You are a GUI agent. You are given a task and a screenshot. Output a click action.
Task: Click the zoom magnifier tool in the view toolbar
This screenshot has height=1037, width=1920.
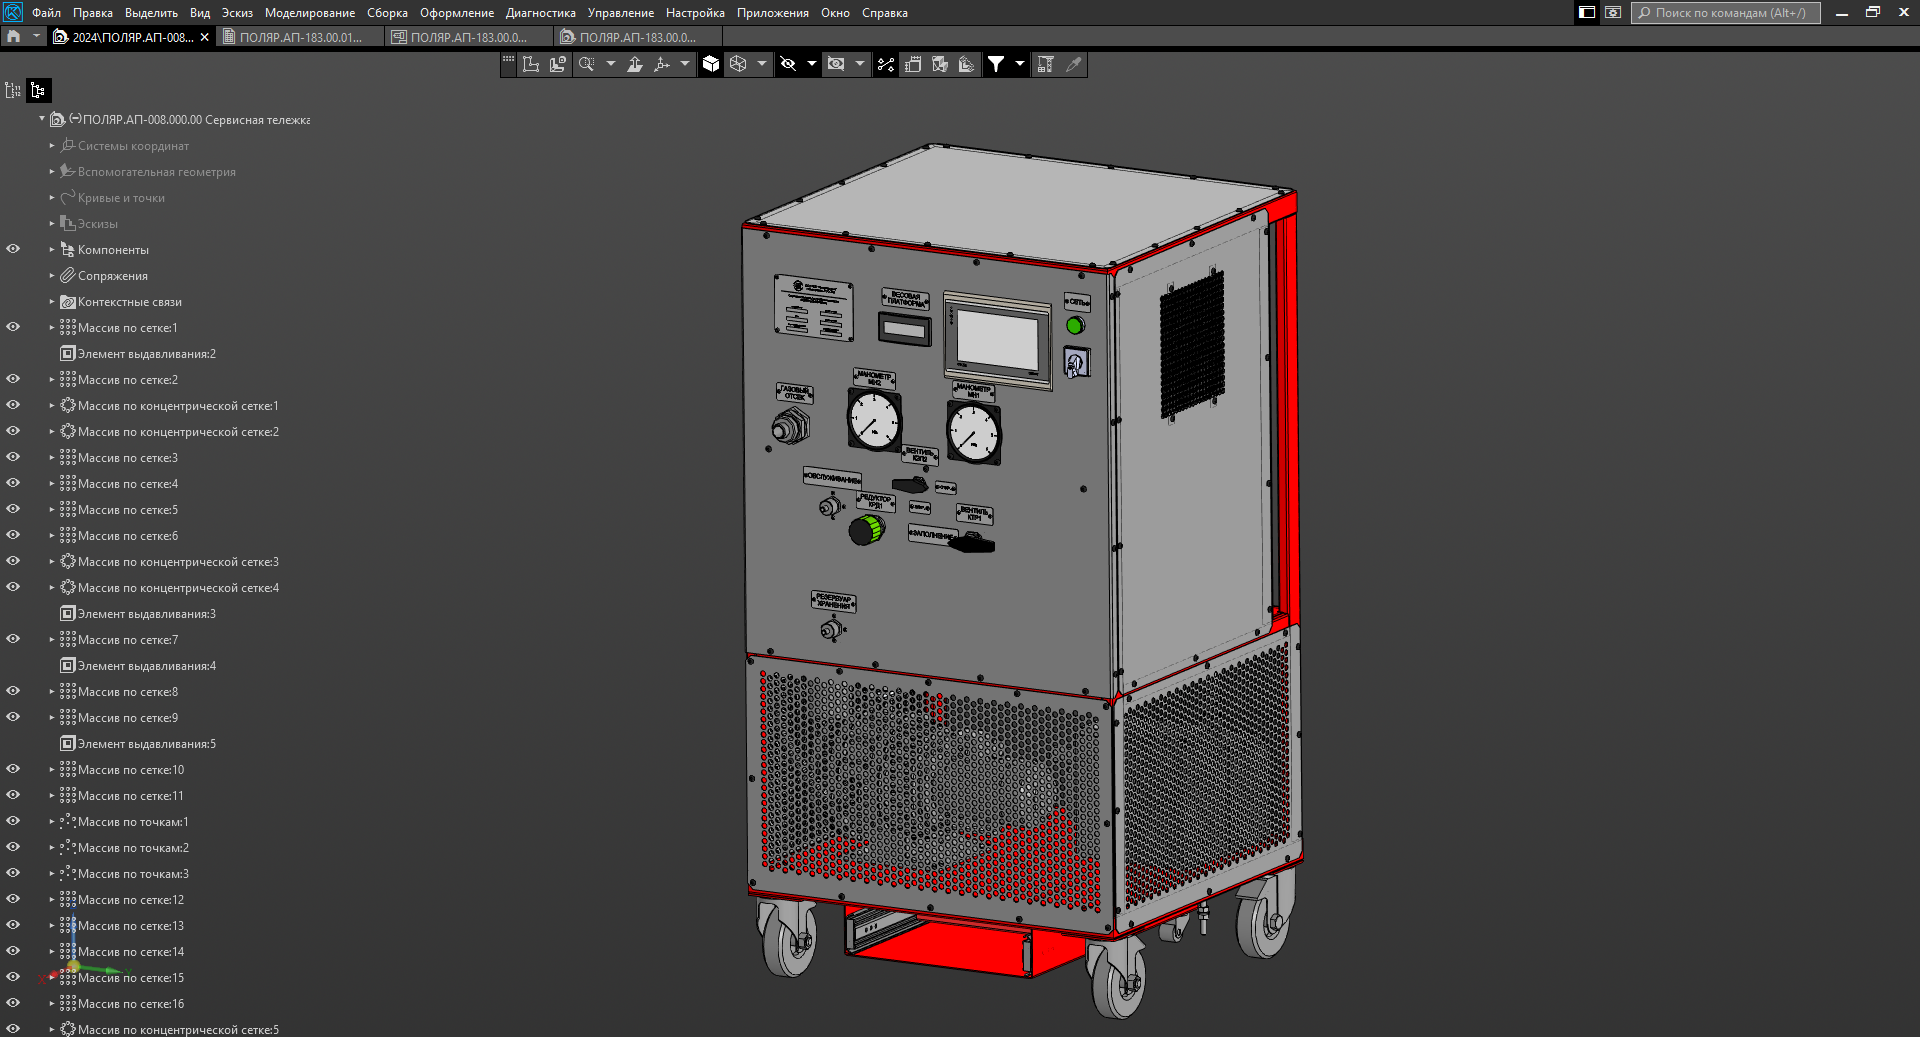587,64
